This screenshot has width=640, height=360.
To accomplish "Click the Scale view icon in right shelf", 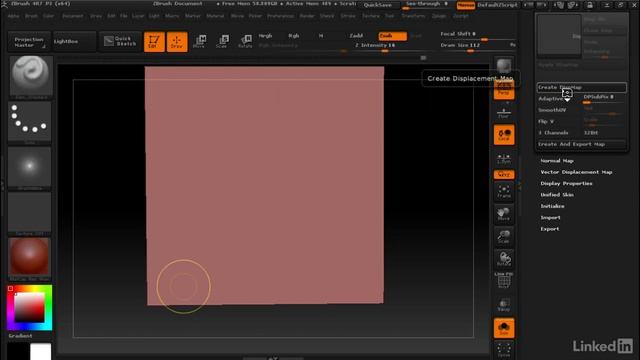I will [x=504, y=237].
